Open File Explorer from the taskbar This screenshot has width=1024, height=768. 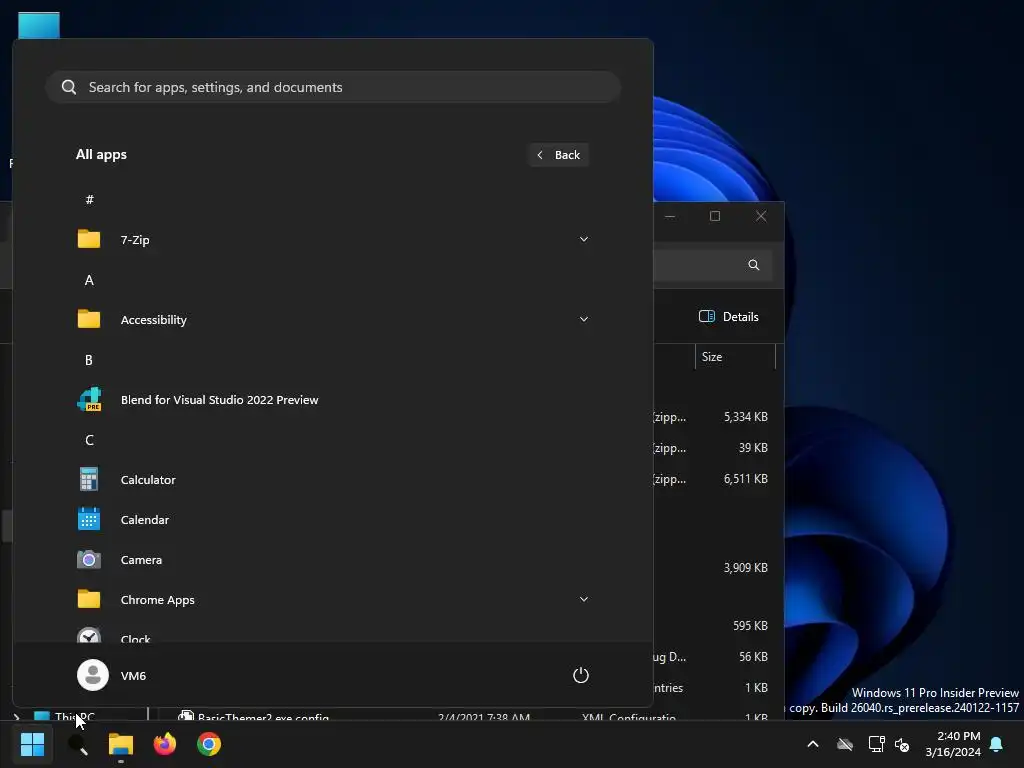(x=121, y=744)
